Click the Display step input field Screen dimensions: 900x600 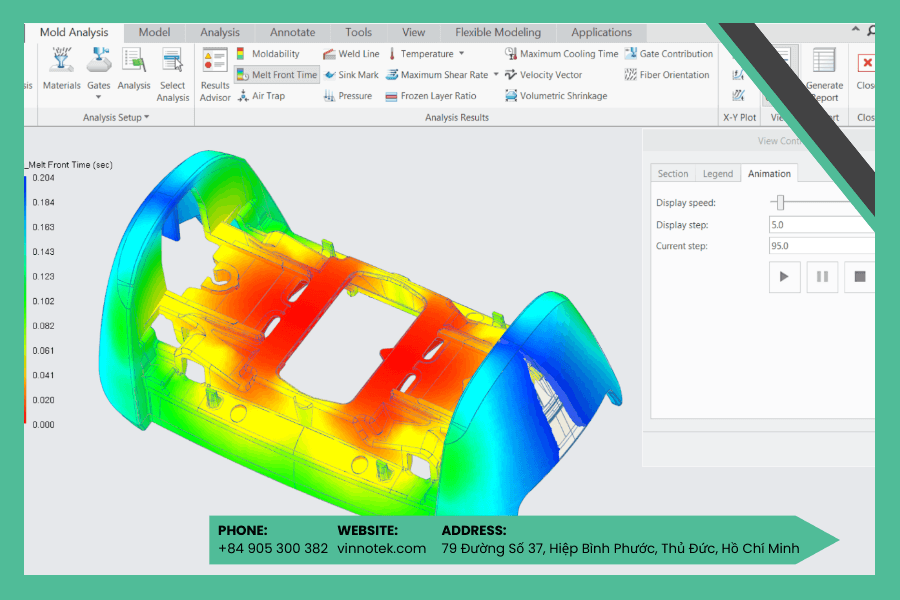(821, 224)
